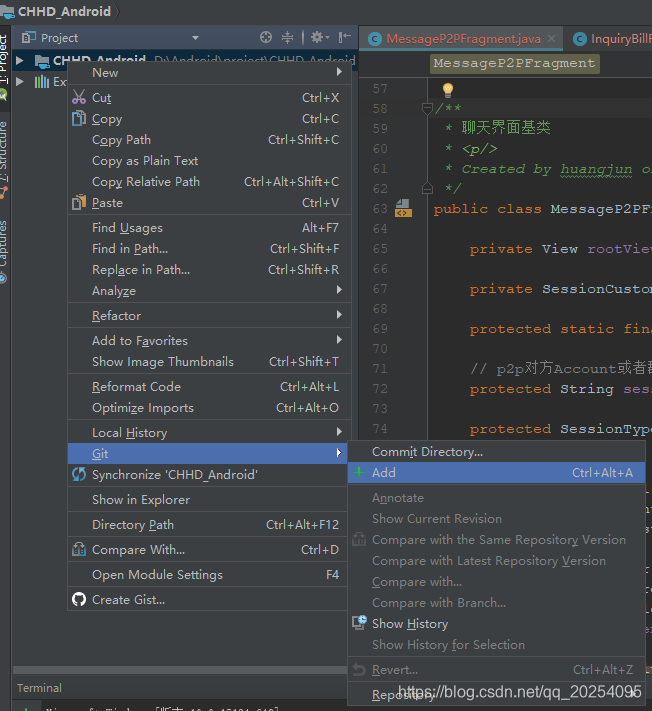
Task: Click the Java class icon on InquiryBill tab
Action: pyautogui.click(x=579, y=39)
